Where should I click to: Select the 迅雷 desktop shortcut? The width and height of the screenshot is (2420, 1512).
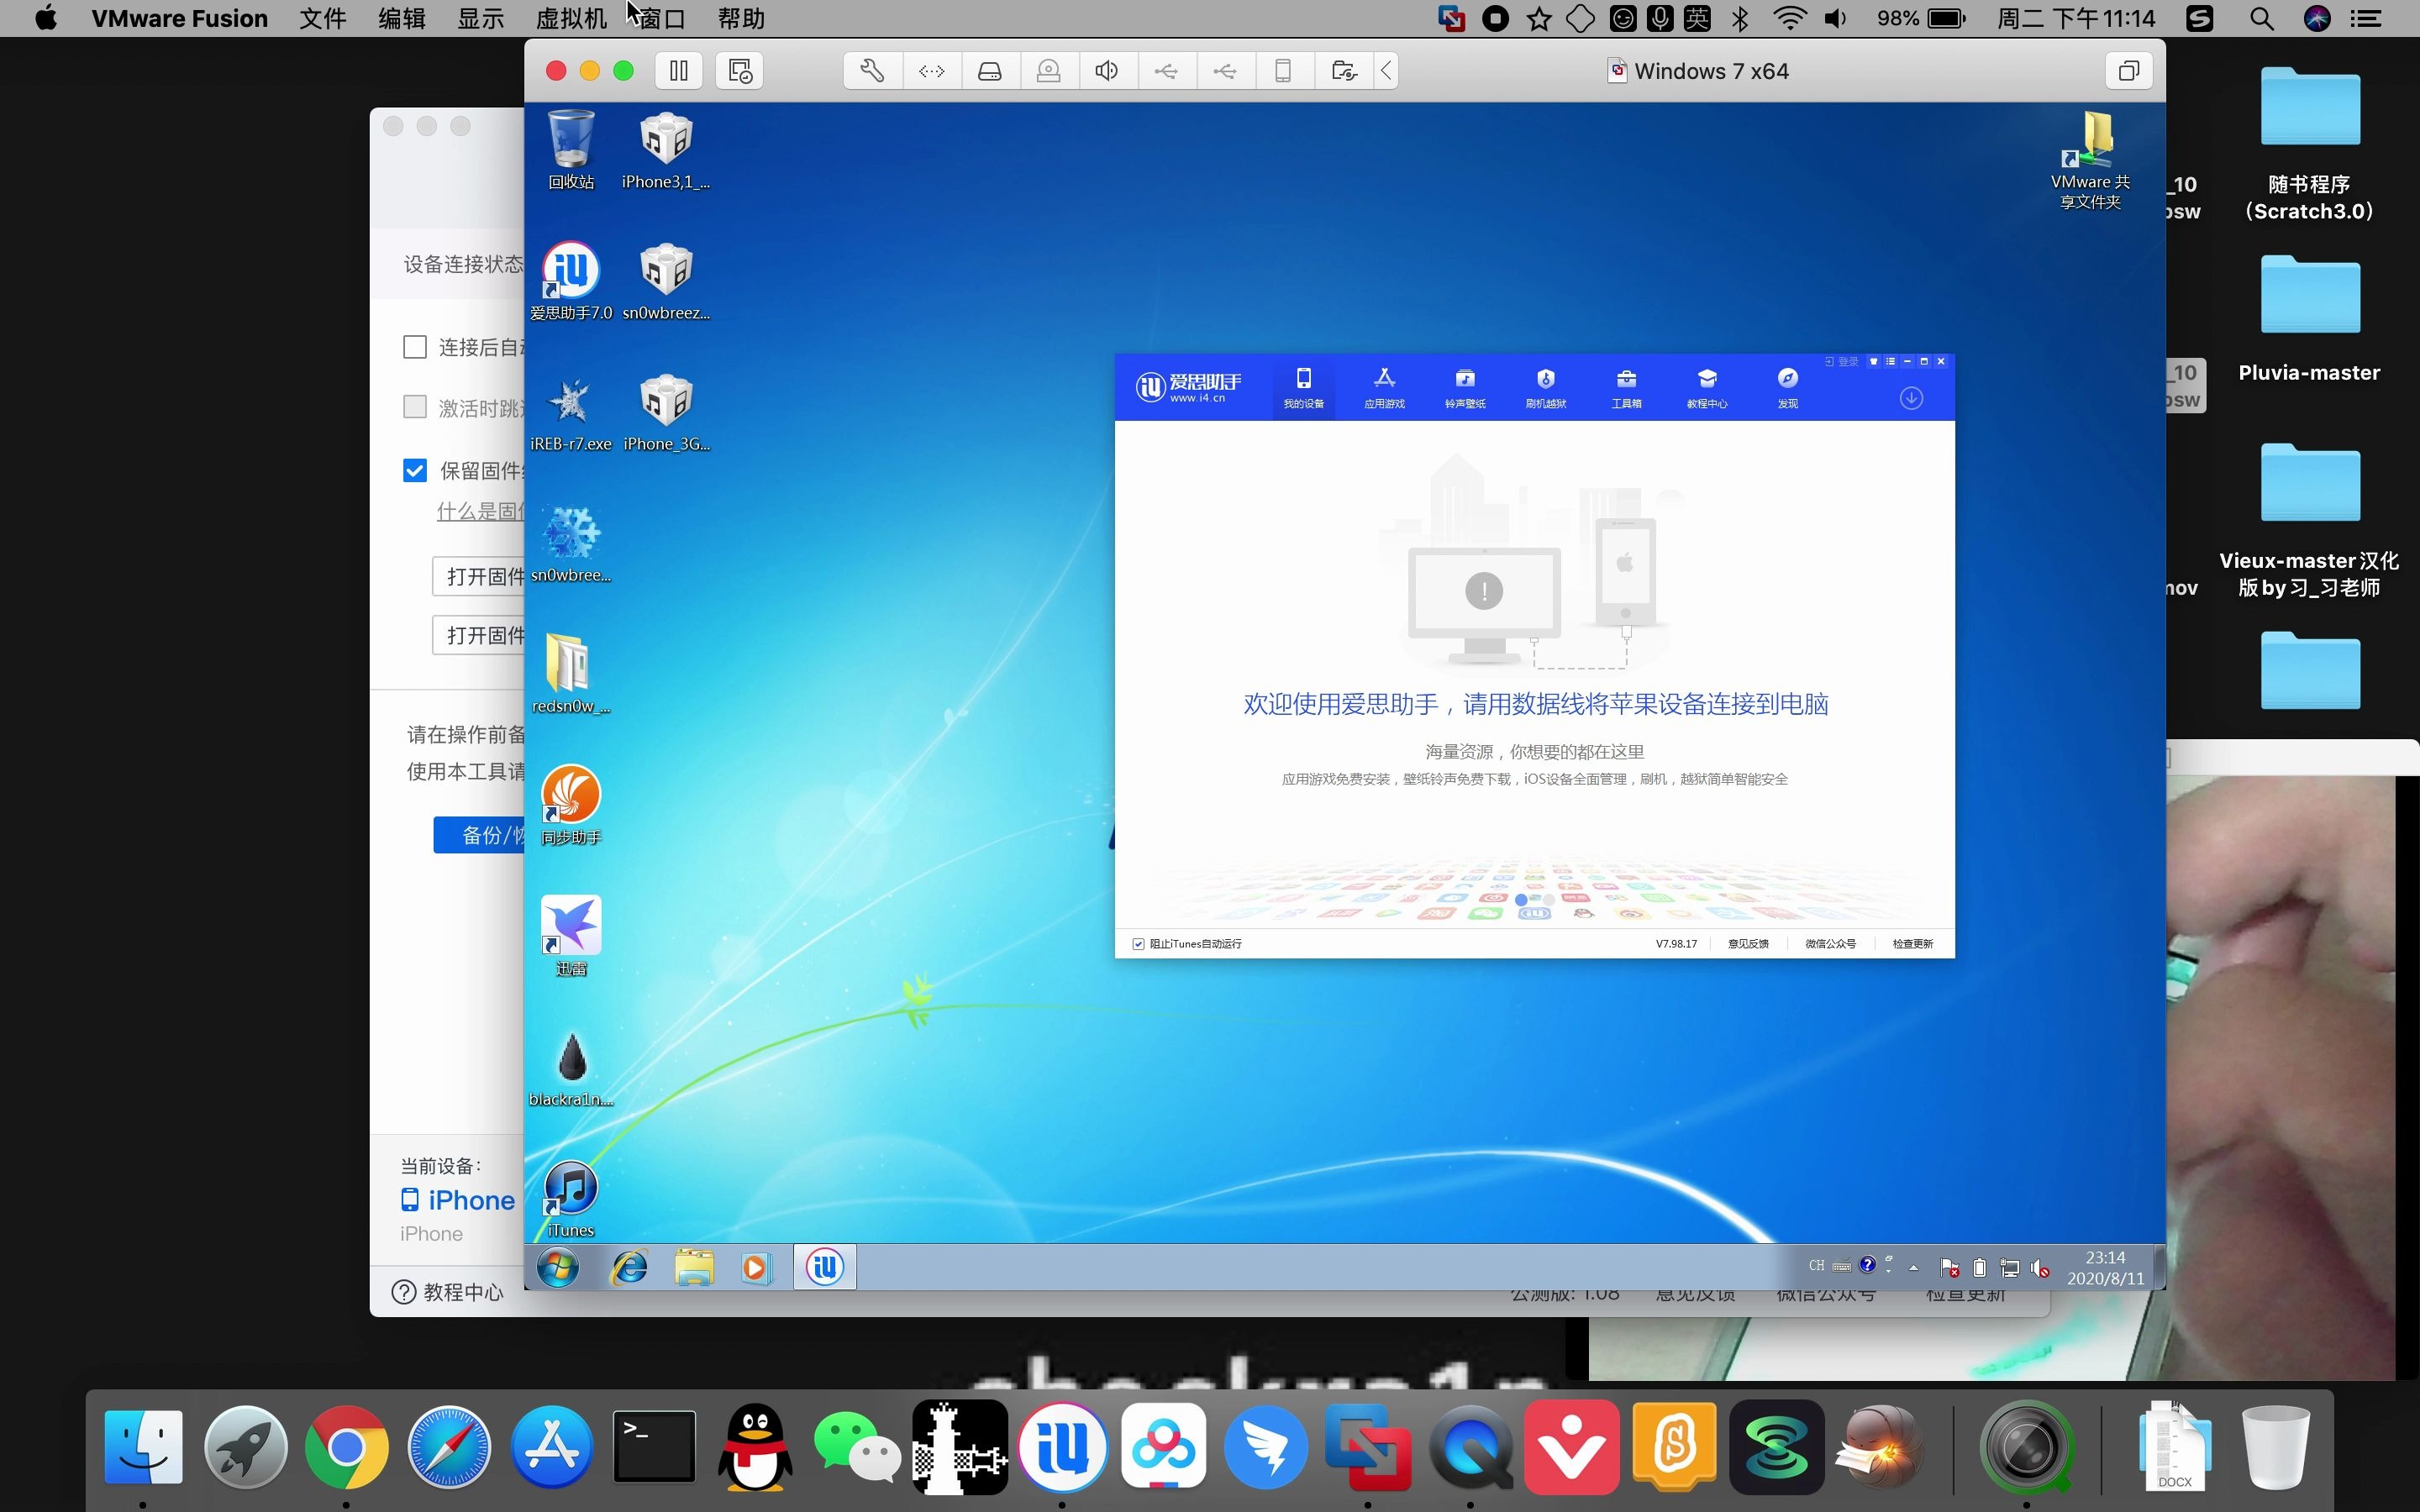(x=571, y=936)
